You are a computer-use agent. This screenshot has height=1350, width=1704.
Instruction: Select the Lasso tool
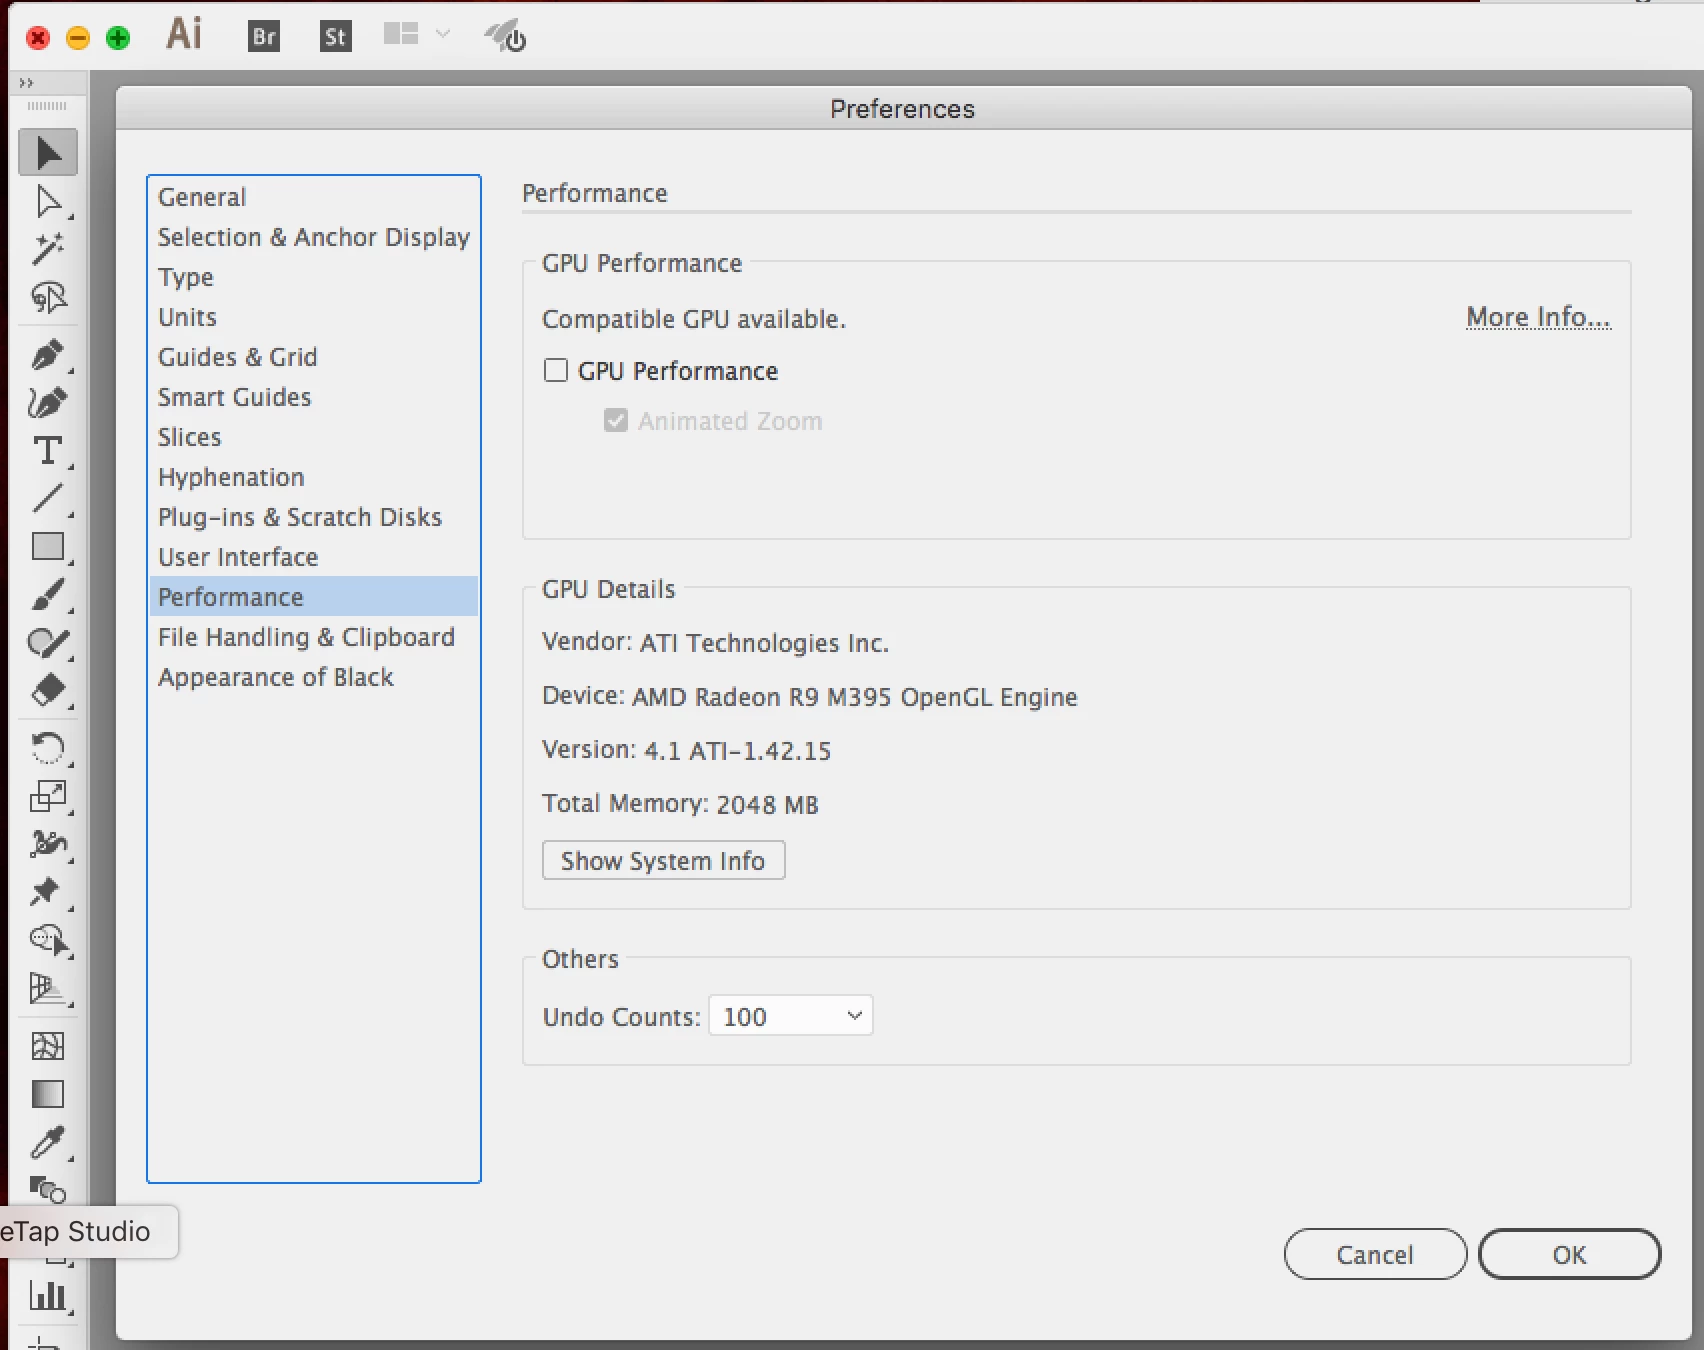(x=48, y=297)
